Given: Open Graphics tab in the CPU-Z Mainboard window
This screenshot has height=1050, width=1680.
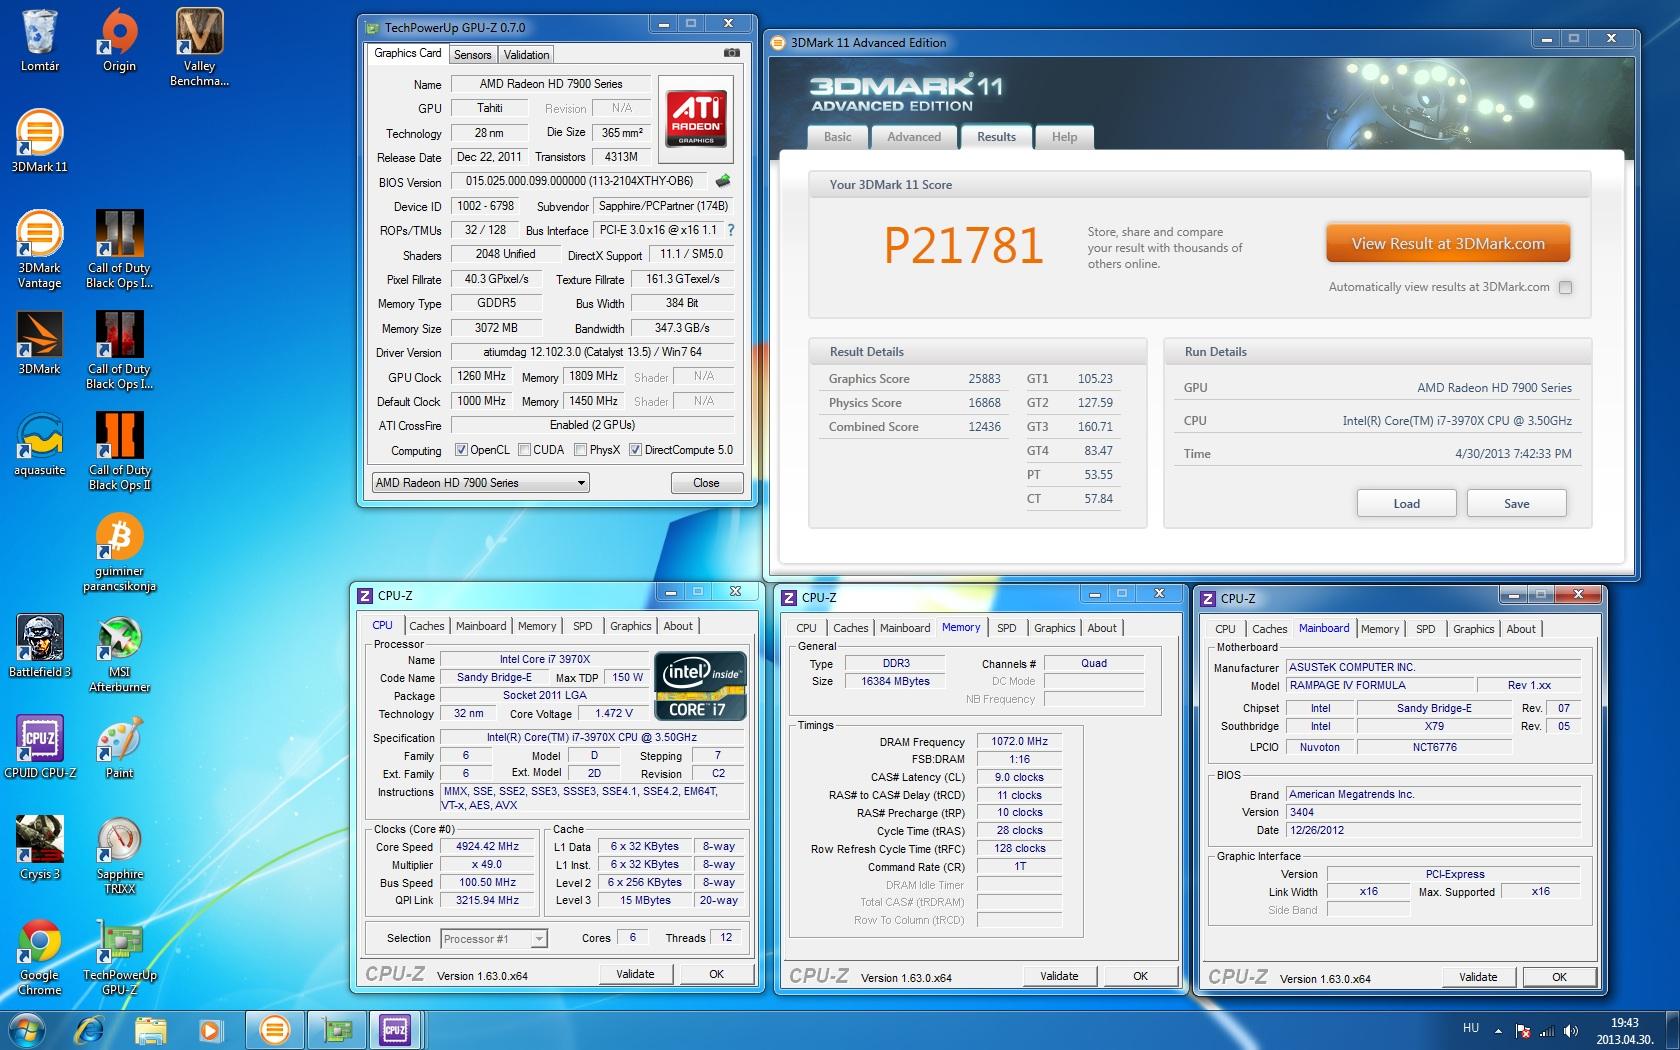Looking at the screenshot, I should pyautogui.click(x=1473, y=629).
